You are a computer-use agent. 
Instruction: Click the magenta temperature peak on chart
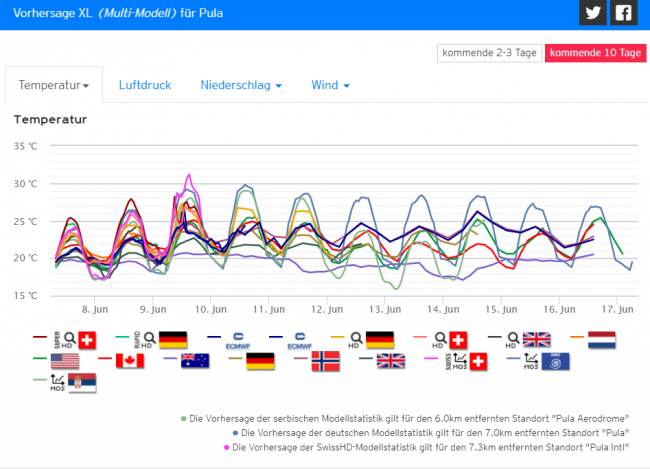pyautogui.click(x=189, y=175)
